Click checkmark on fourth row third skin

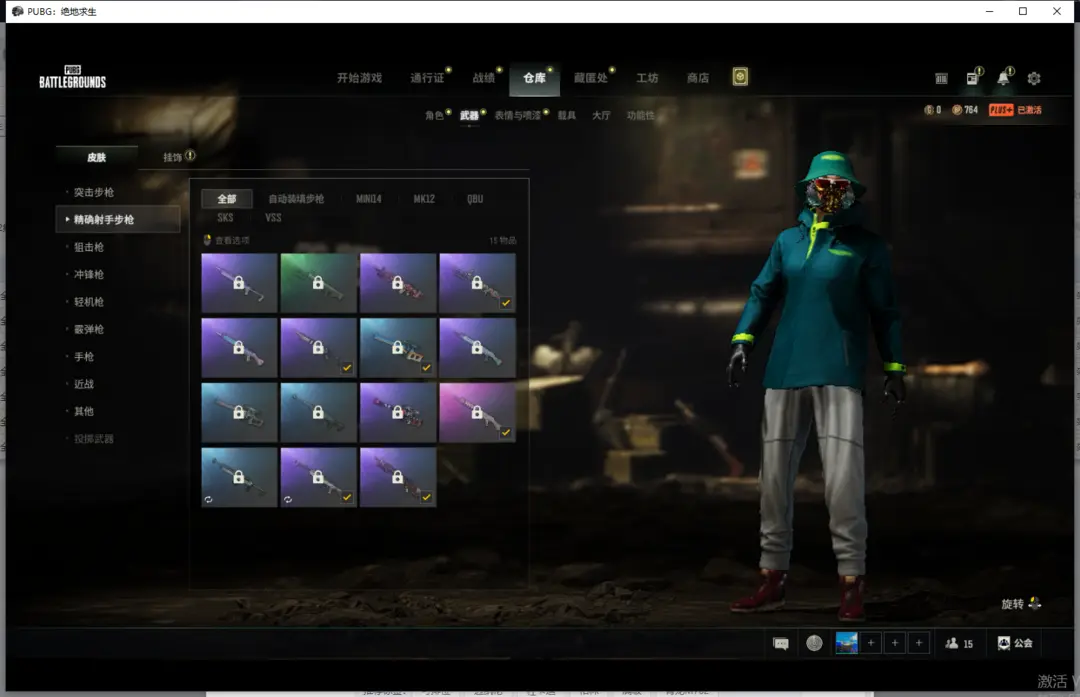426,497
